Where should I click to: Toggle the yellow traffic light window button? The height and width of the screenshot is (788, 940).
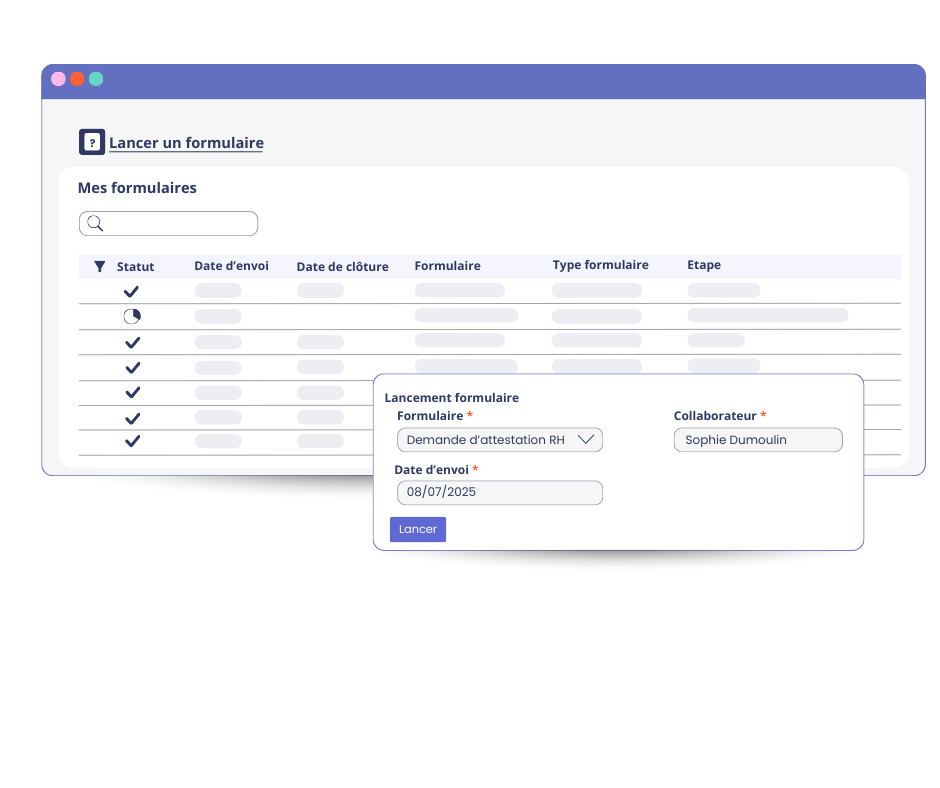[x=77, y=78]
